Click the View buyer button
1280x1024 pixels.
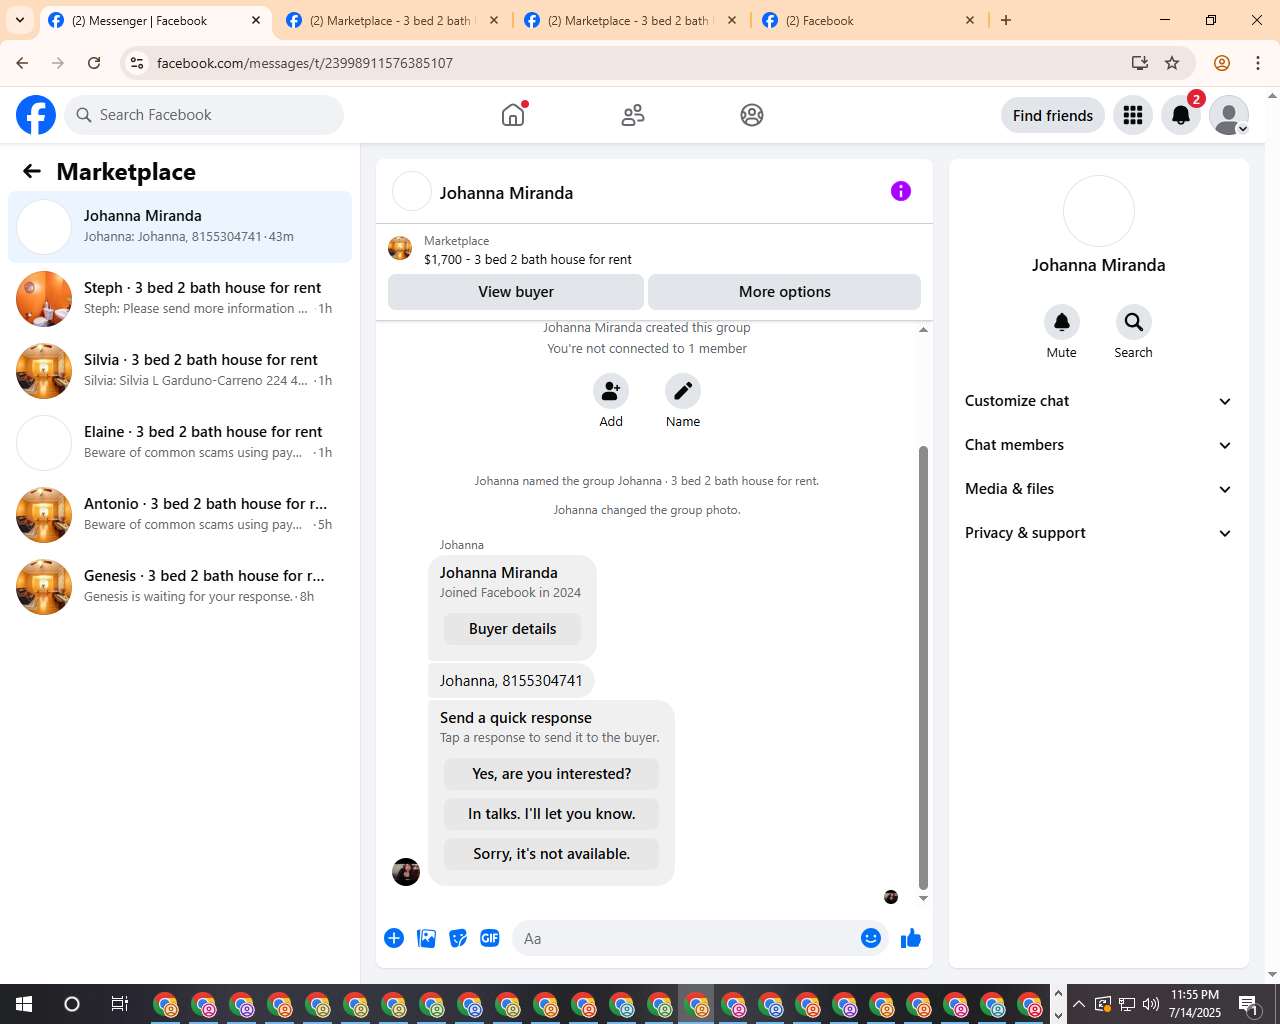click(x=516, y=292)
